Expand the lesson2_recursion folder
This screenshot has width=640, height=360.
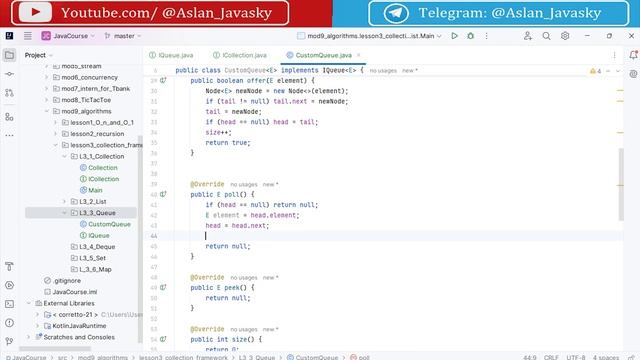56,133
